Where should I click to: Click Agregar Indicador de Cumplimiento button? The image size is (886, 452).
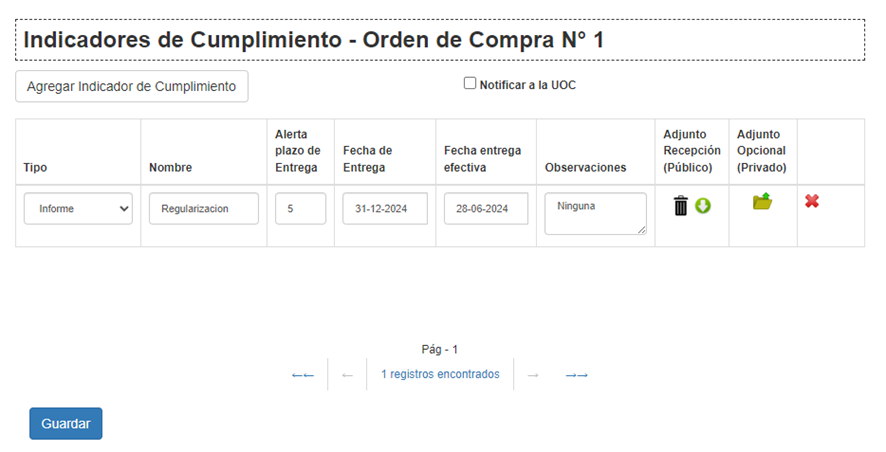point(131,86)
